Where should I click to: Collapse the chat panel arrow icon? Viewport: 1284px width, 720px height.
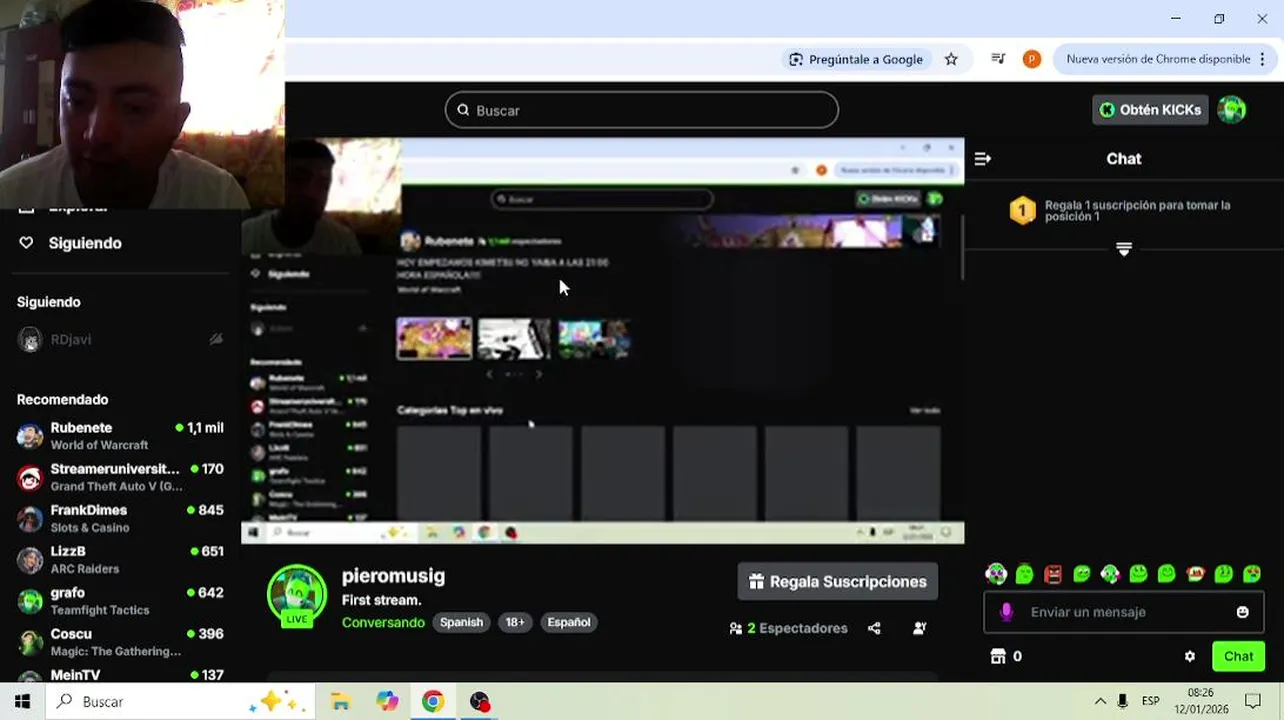(x=982, y=159)
